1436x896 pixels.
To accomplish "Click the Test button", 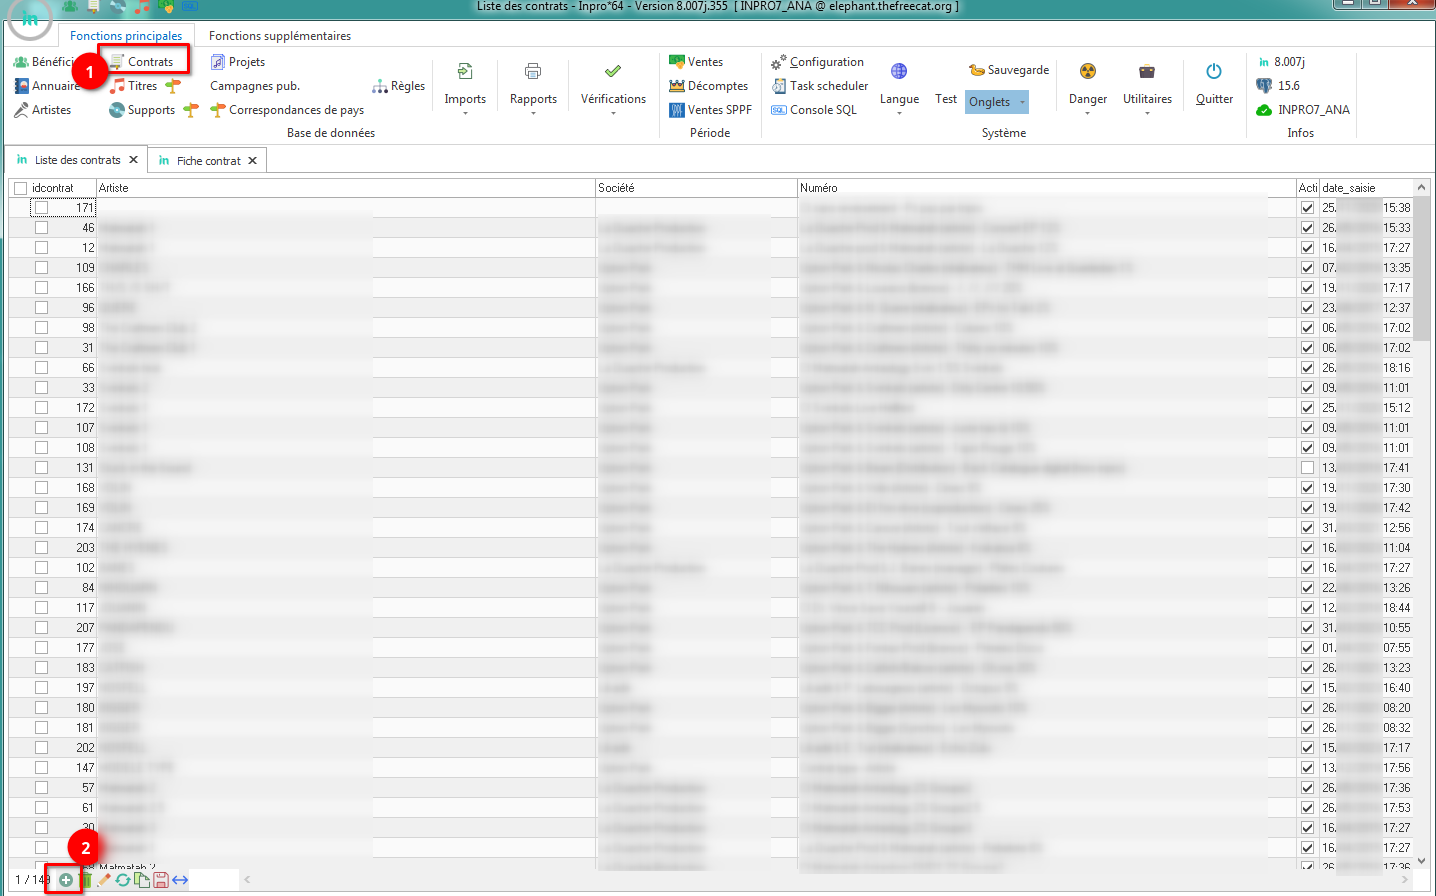I will click(946, 99).
